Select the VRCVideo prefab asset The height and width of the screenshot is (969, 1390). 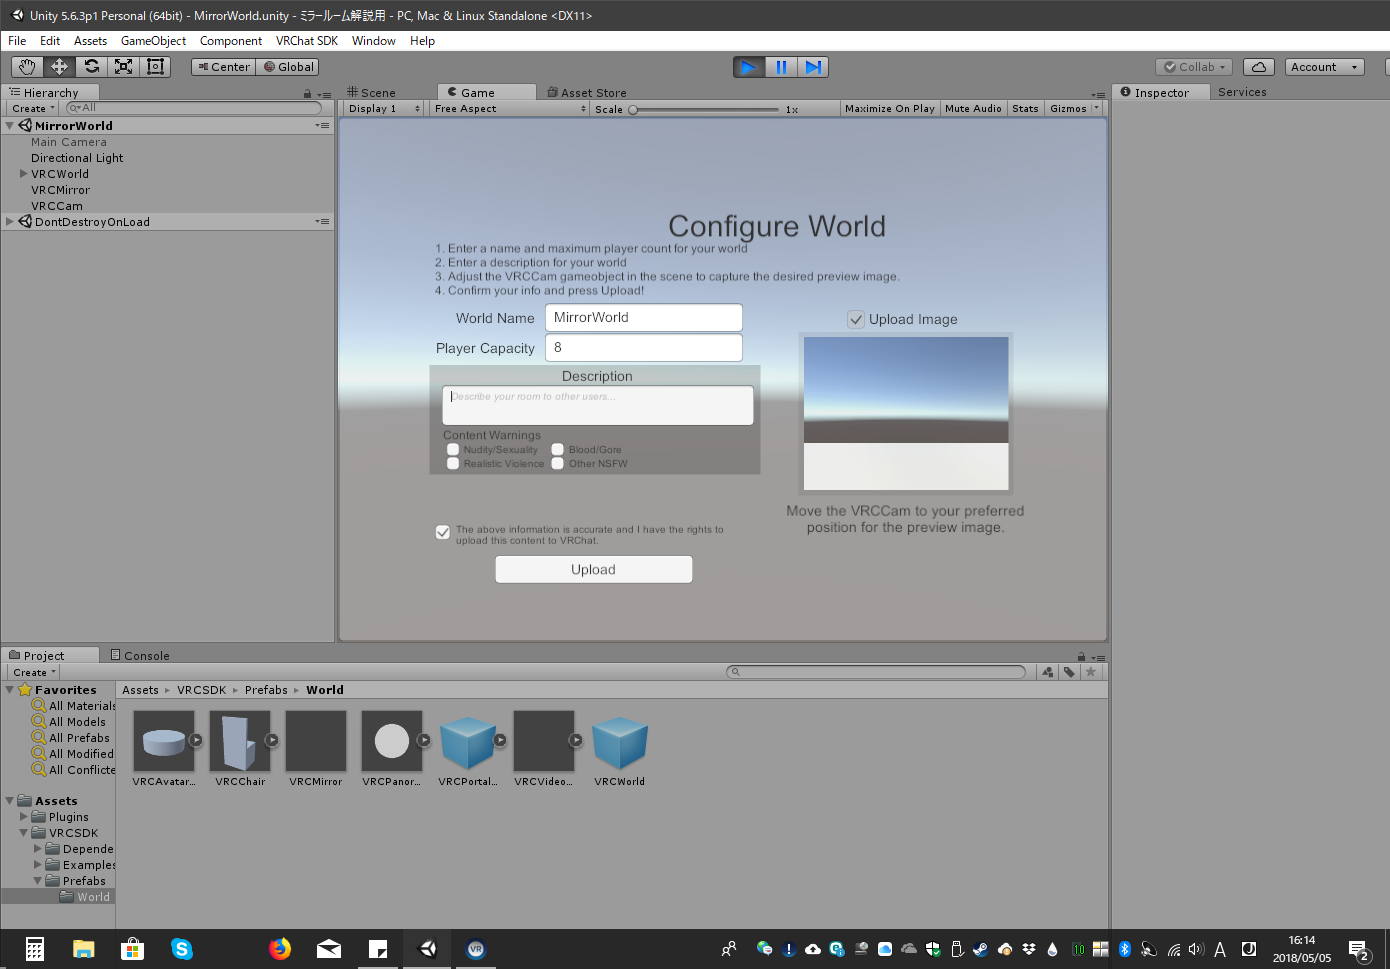click(x=544, y=741)
